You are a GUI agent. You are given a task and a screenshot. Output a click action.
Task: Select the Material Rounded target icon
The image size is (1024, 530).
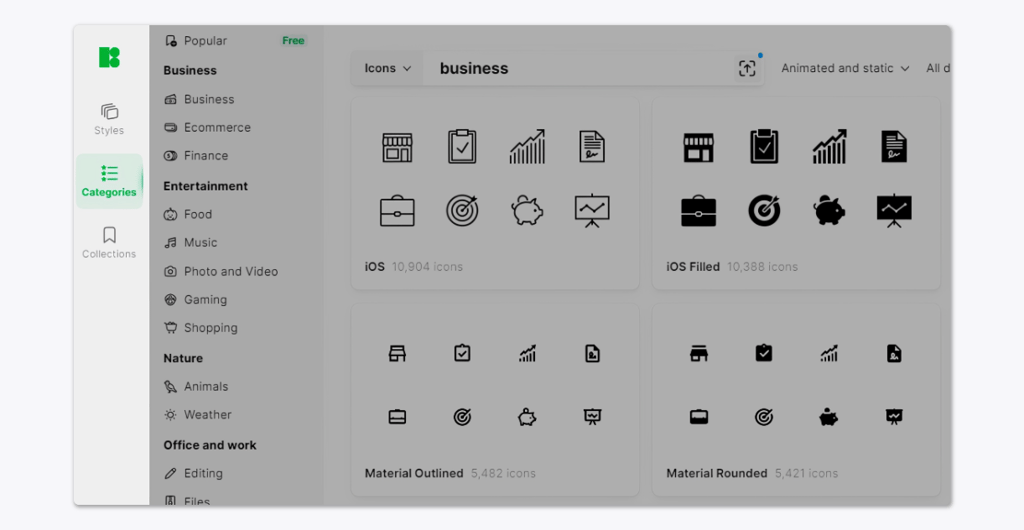[x=764, y=416]
